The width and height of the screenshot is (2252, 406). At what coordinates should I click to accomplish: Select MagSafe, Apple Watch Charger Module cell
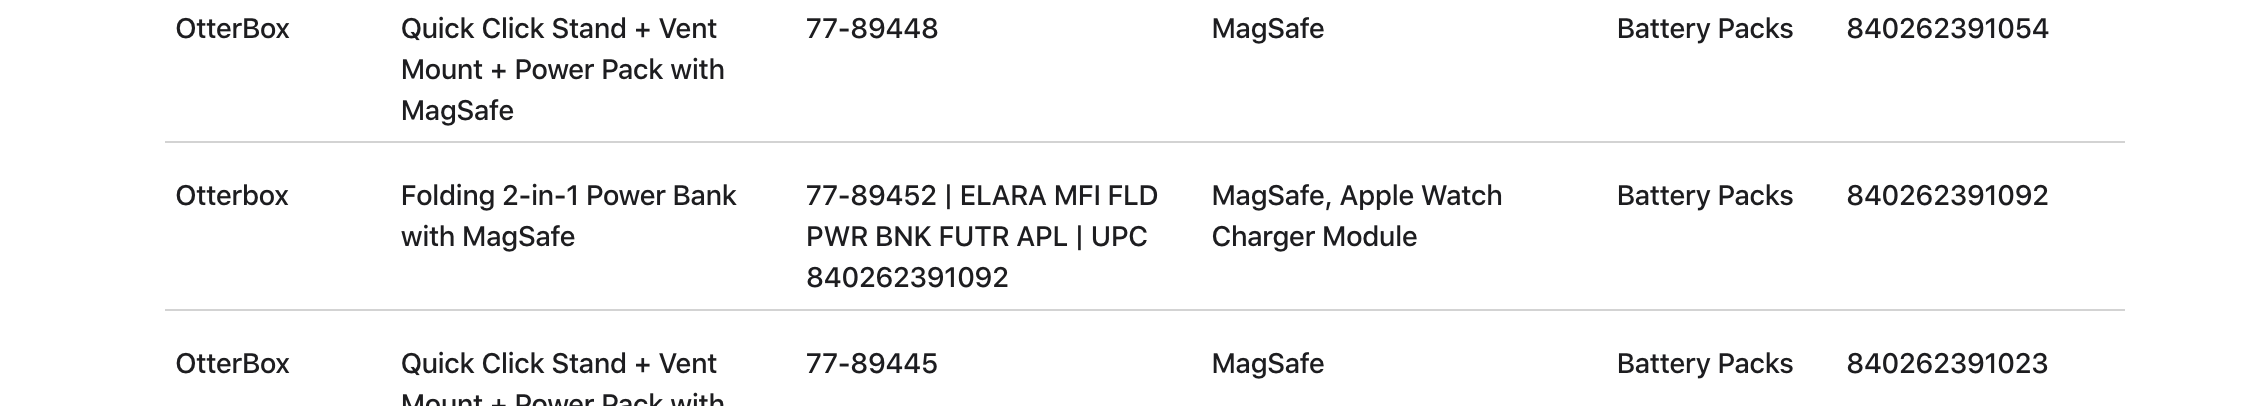point(1356,216)
